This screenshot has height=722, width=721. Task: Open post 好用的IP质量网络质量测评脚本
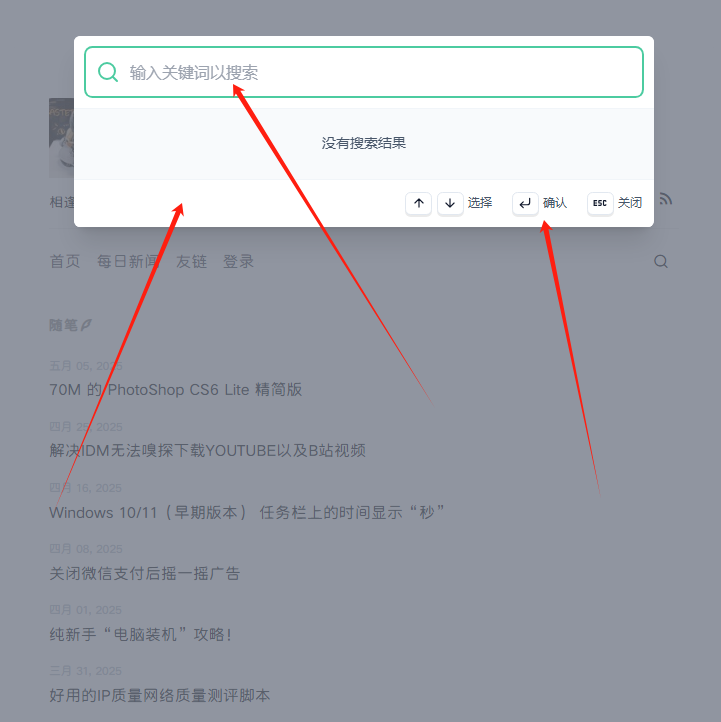(160, 695)
